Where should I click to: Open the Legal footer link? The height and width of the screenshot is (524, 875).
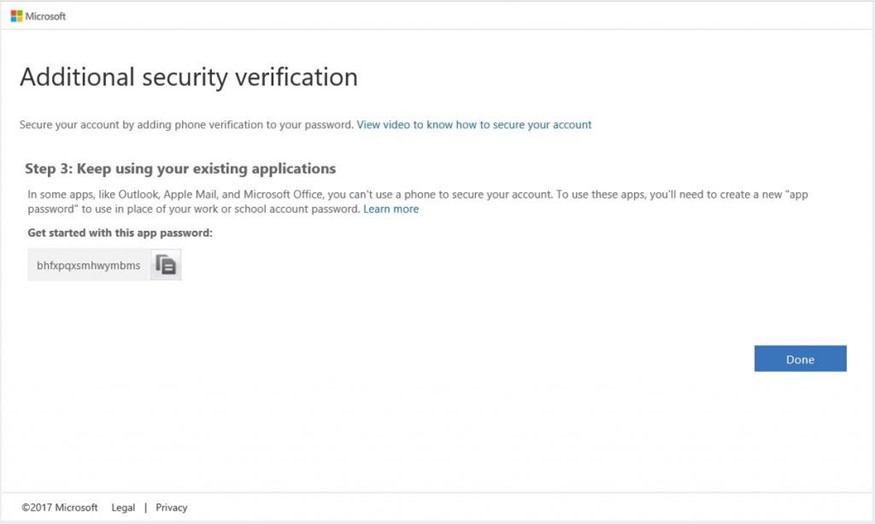click(123, 507)
